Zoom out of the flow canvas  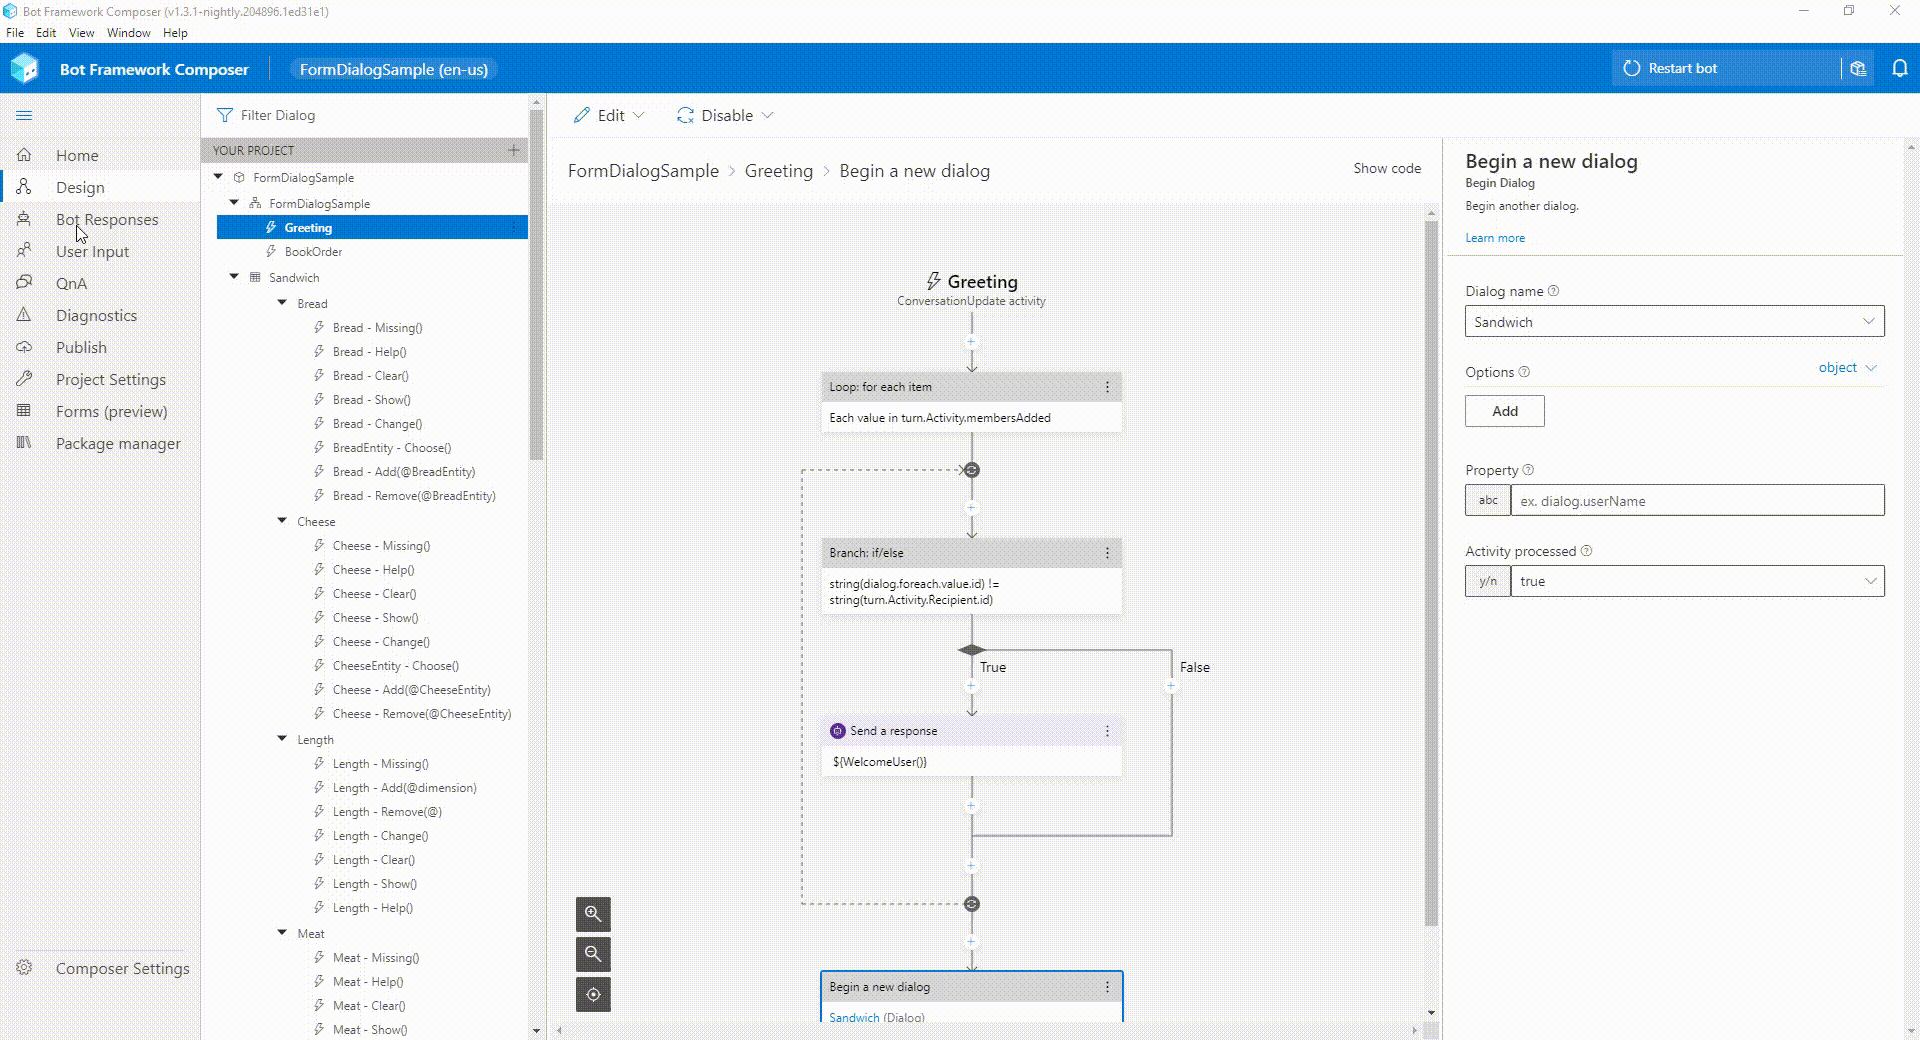592,954
